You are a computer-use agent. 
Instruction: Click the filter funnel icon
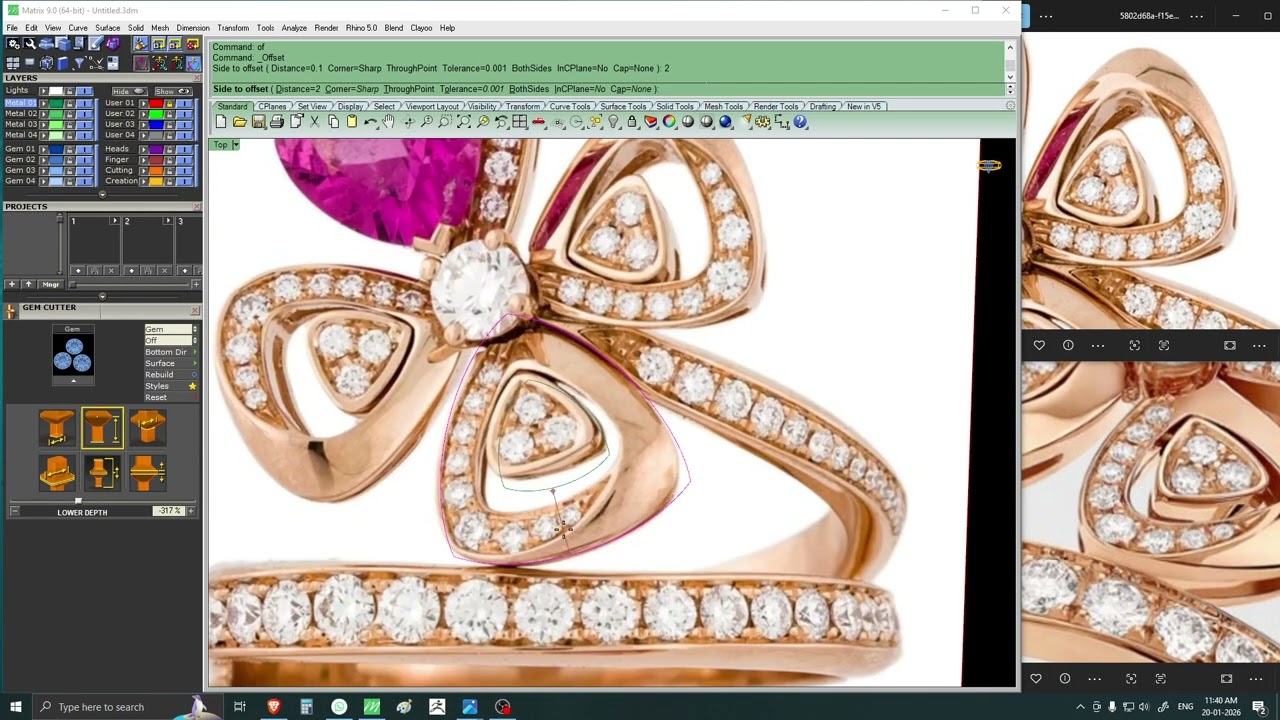(79, 63)
